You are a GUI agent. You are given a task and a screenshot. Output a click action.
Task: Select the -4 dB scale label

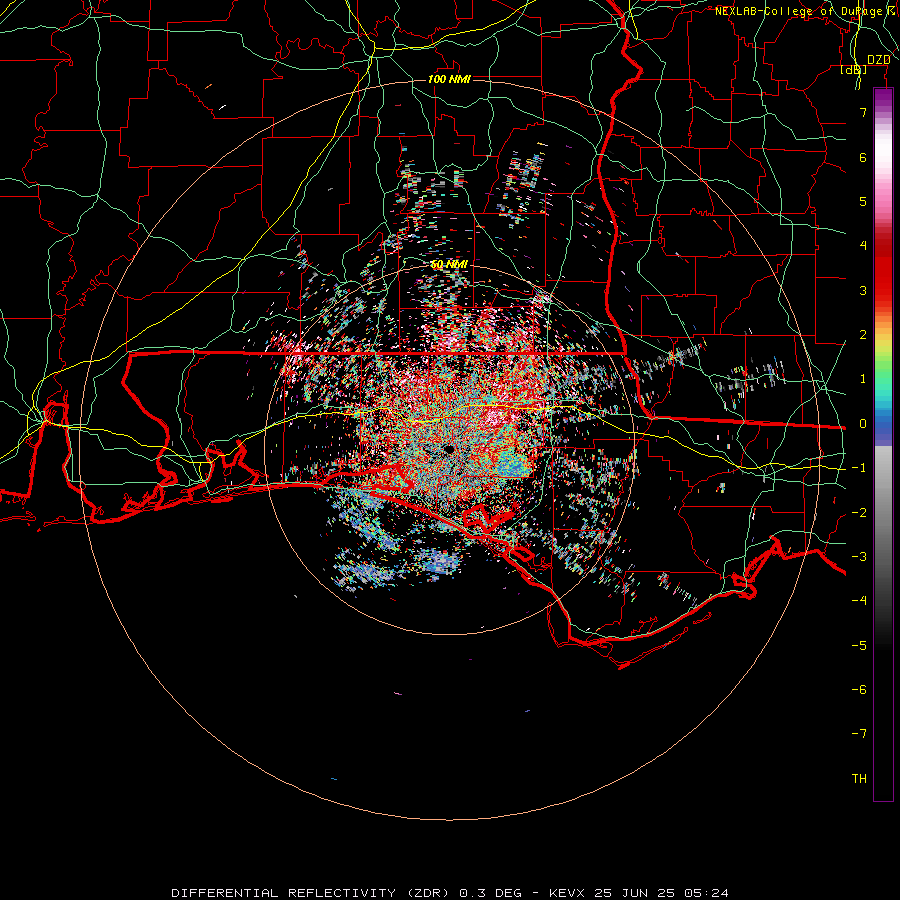(859, 601)
